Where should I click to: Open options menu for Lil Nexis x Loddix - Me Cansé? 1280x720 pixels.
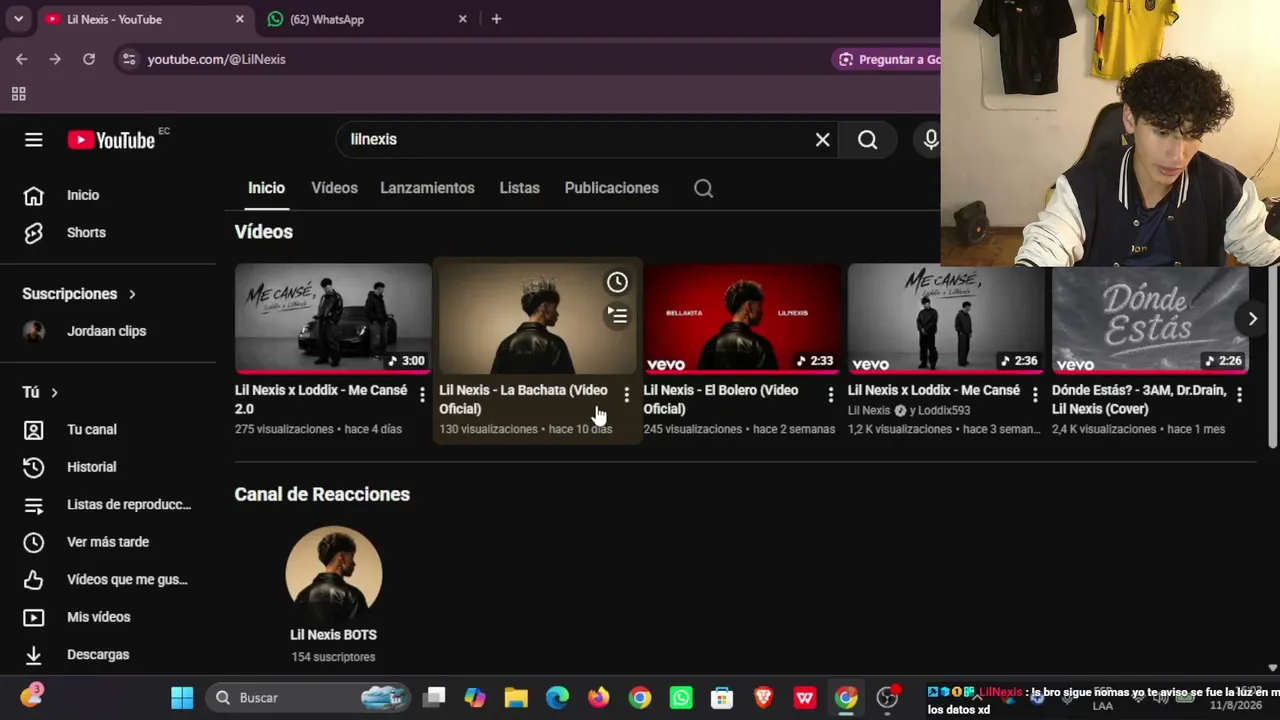click(x=1035, y=395)
